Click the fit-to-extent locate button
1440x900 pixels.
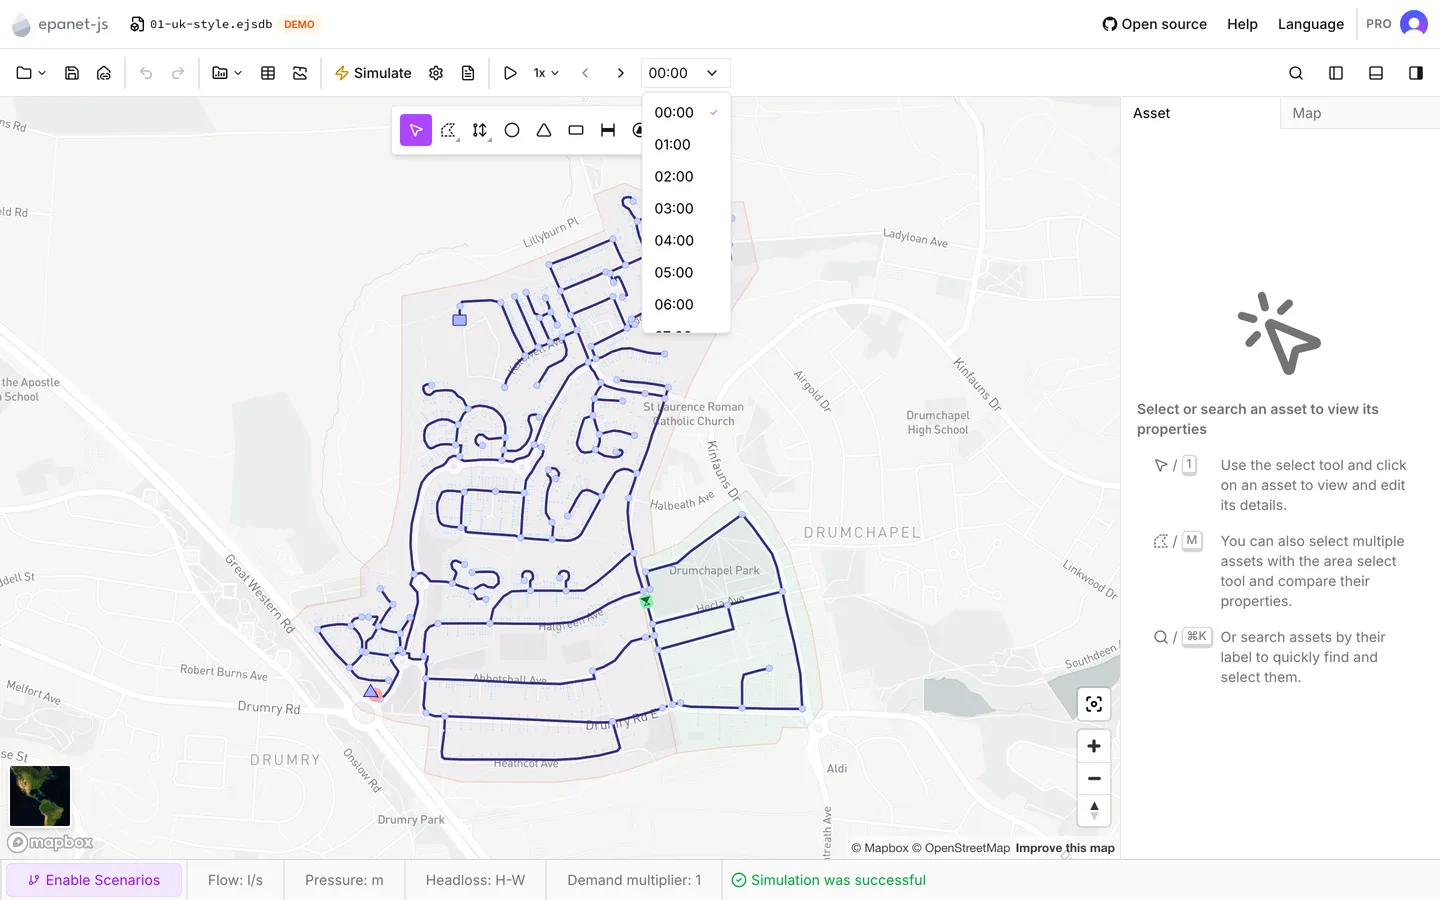(1094, 704)
